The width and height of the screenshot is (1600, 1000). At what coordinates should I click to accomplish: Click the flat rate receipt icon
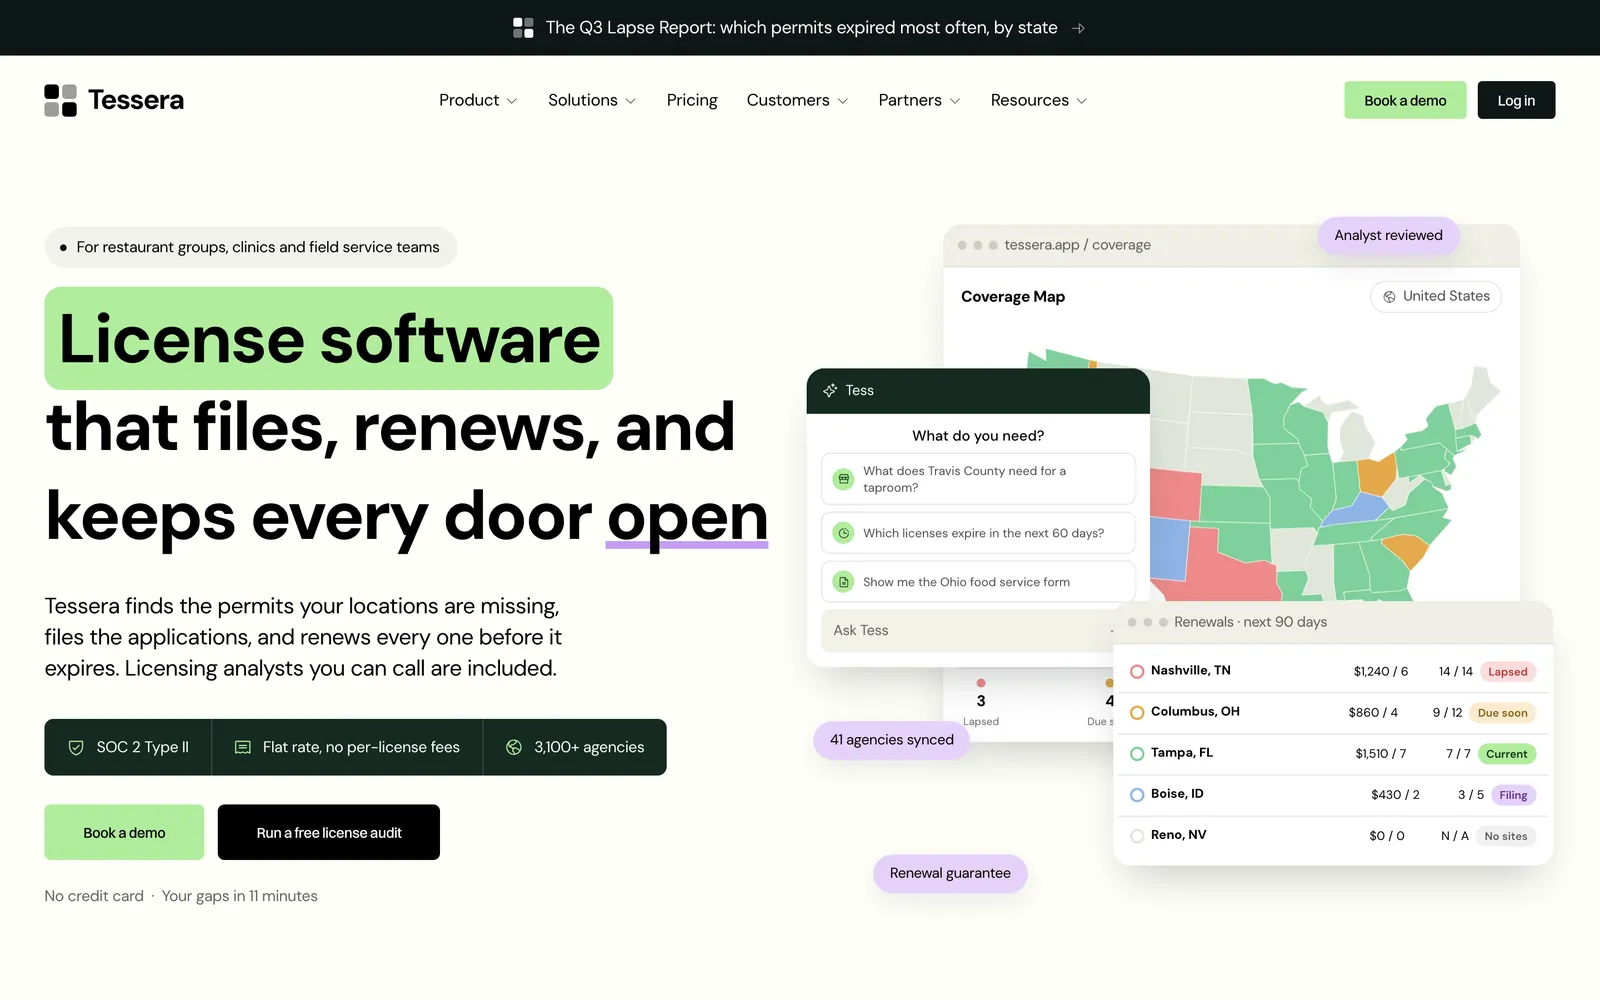point(242,747)
